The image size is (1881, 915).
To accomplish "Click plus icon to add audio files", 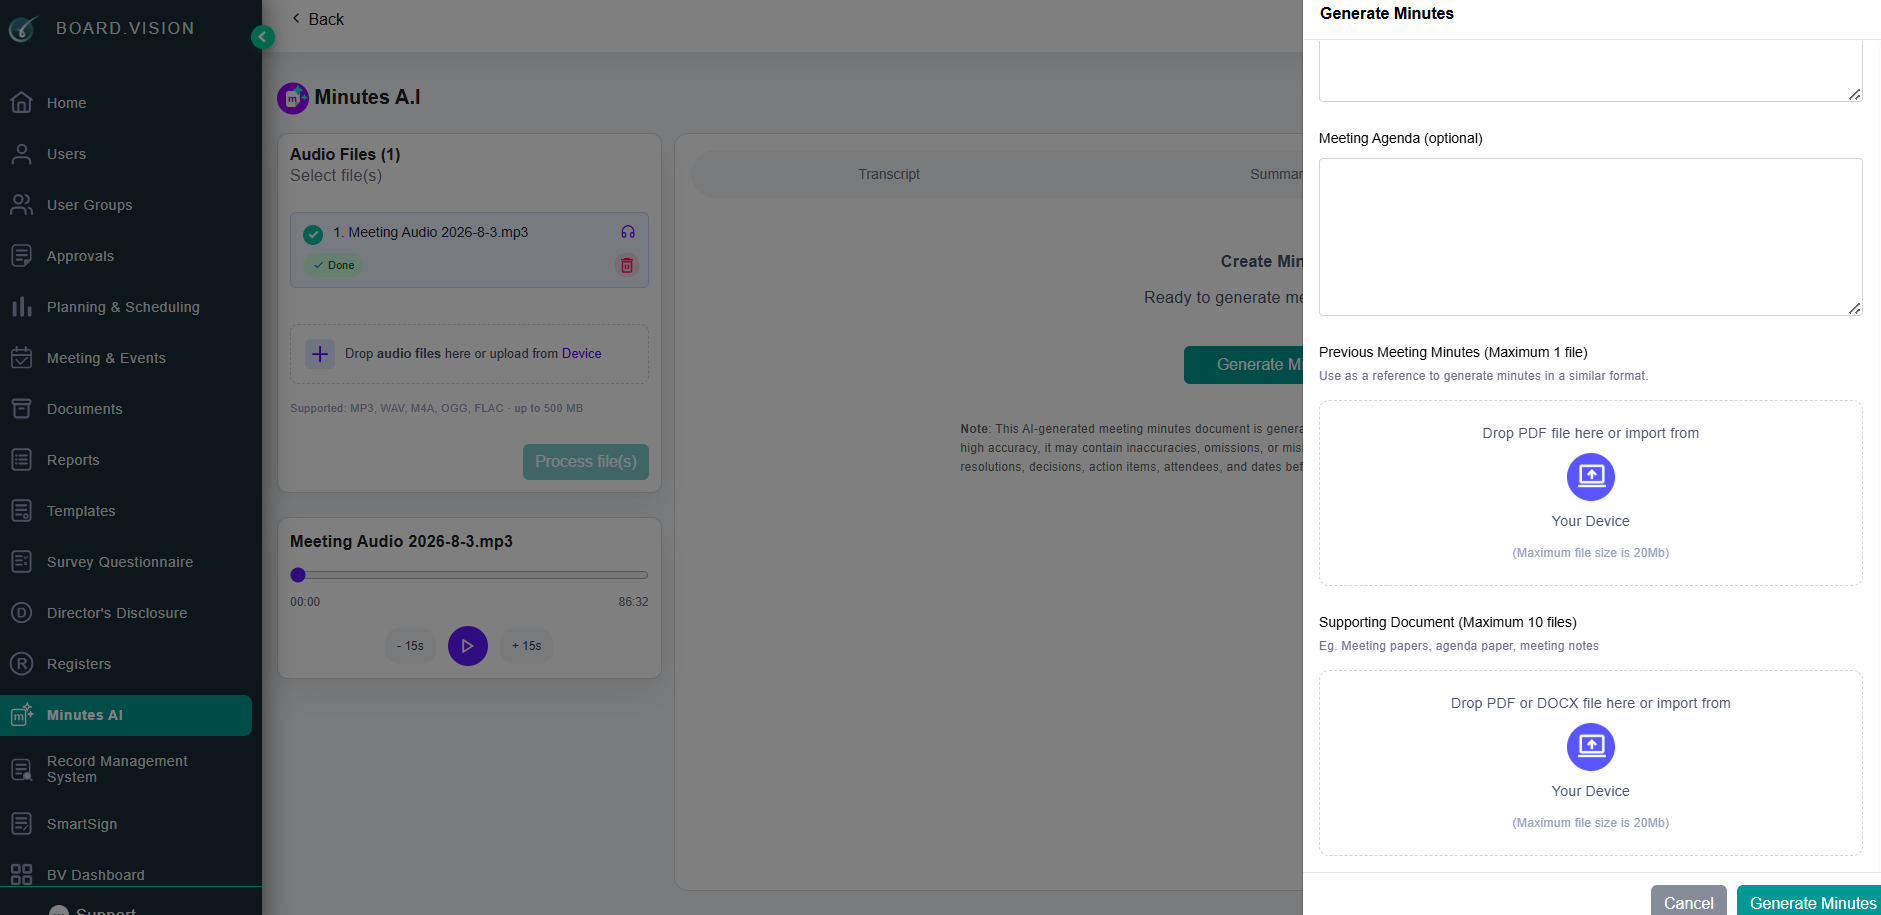I will pyautogui.click(x=320, y=354).
